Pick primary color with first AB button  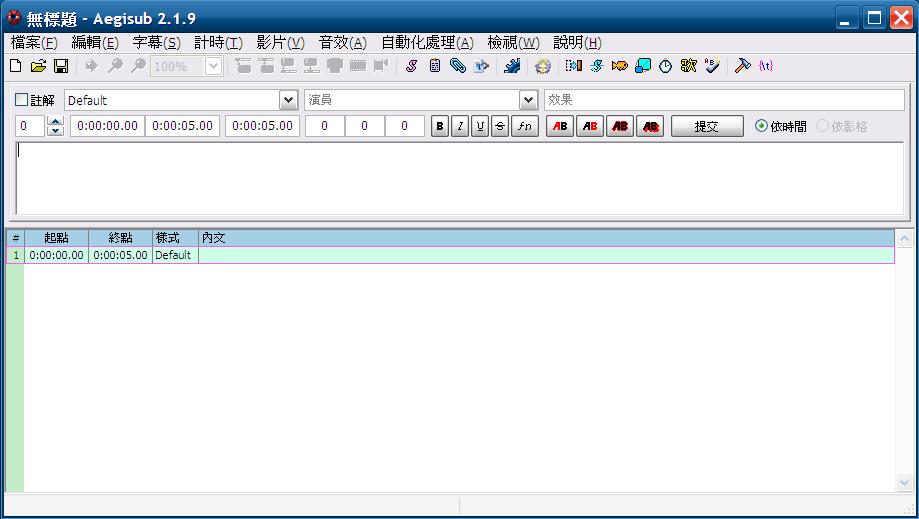(x=560, y=126)
